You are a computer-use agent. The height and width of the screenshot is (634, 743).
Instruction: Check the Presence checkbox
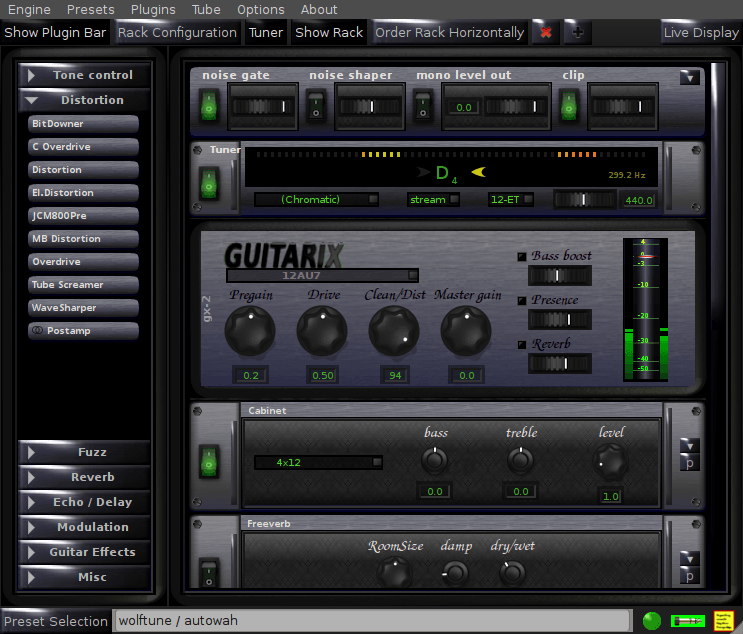(522, 300)
